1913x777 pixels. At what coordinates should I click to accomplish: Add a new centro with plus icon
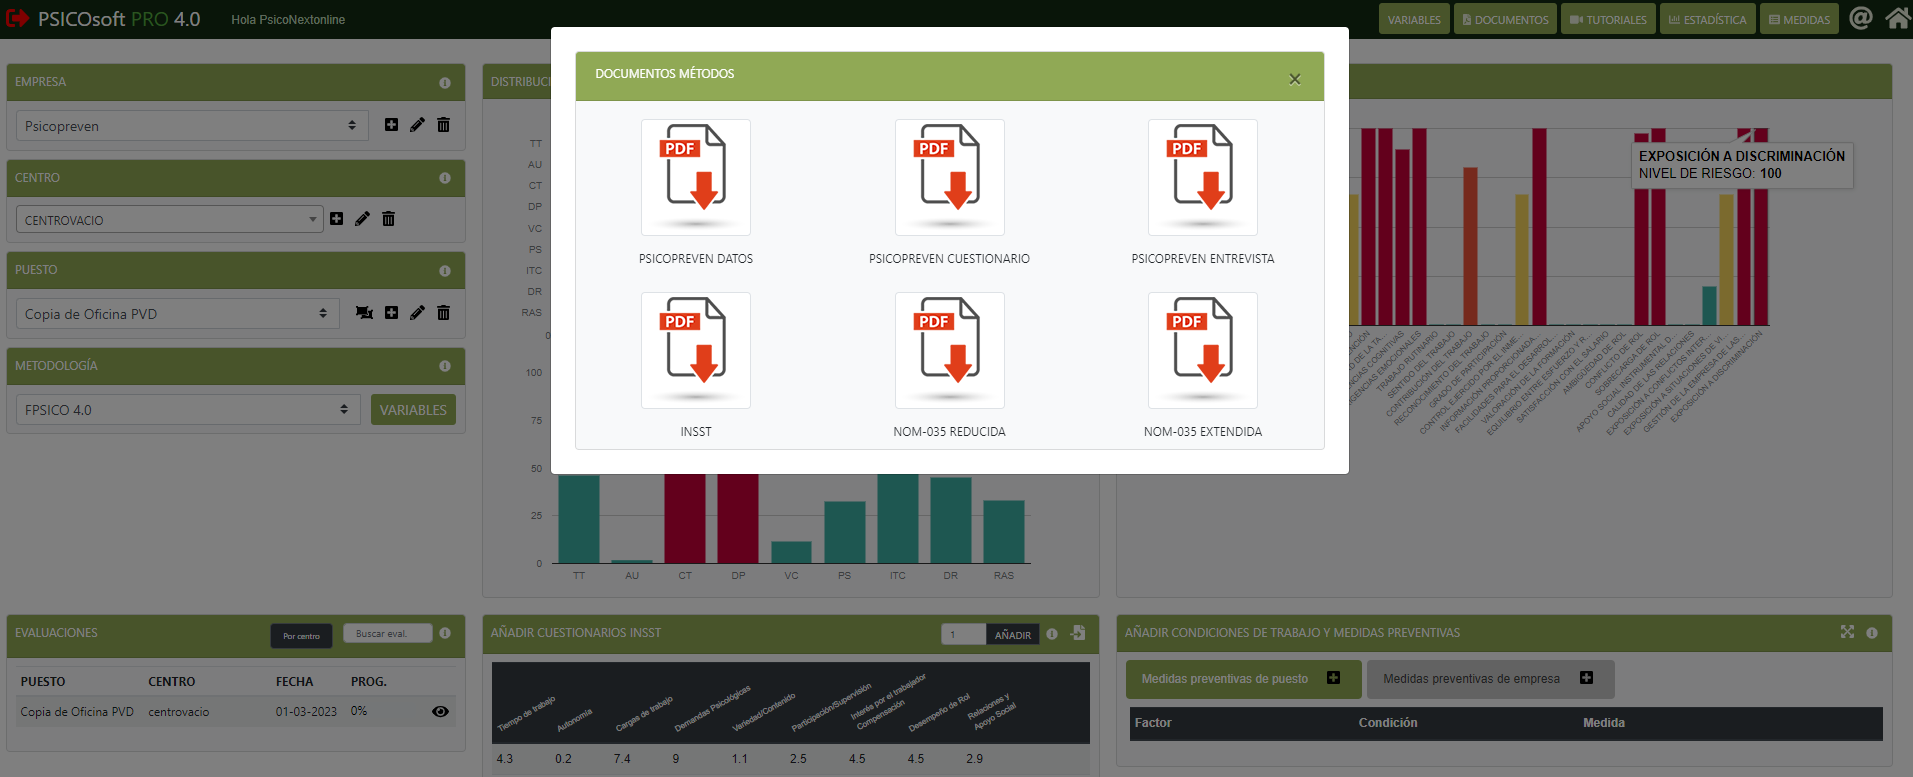click(x=336, y=218)
